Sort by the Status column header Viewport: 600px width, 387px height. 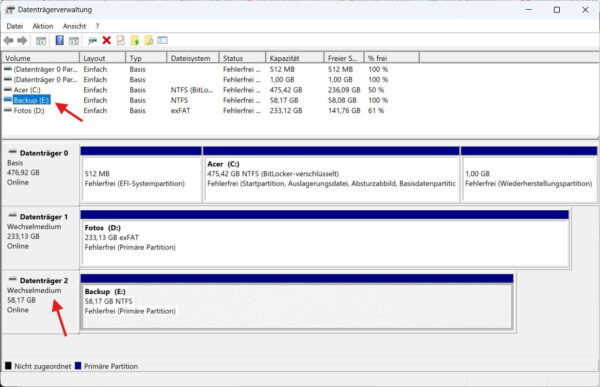(x=242, y=58)
